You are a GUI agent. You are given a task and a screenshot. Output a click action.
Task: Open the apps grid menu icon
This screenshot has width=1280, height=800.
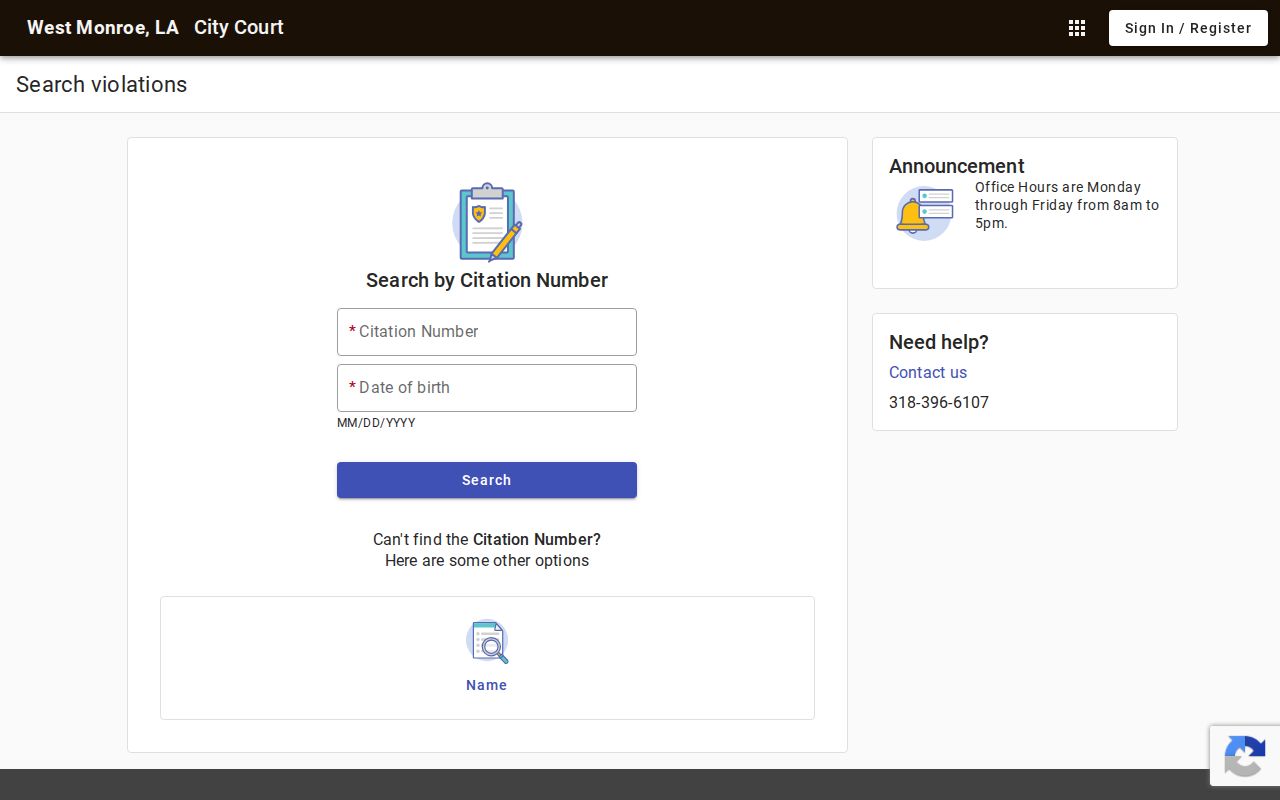coord(1077,28)
